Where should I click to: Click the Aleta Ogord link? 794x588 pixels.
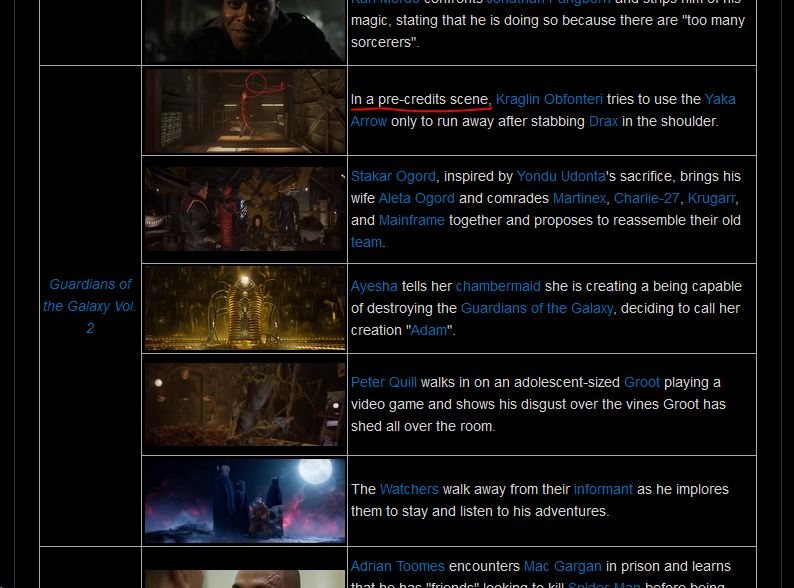pos(415,198)
